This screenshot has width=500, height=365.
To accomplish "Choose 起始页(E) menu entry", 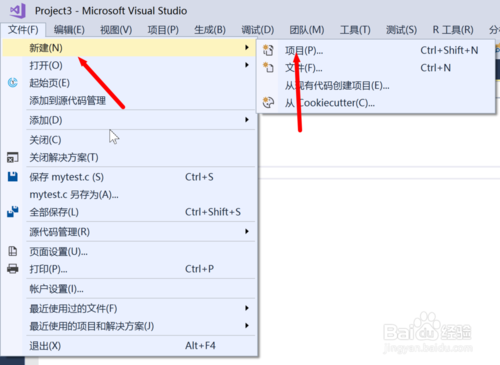I will pyautogui.click(x=129, y=83).
